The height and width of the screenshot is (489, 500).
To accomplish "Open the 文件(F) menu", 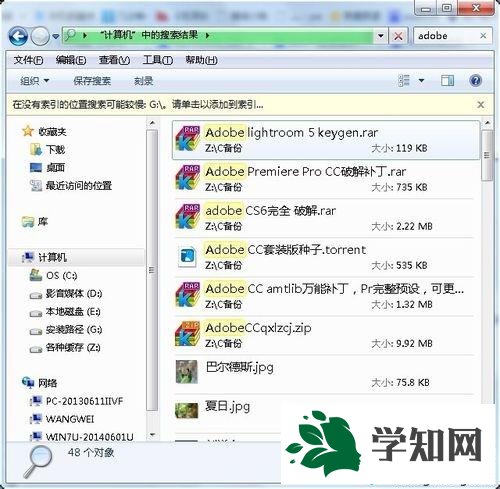I will click(28, 60).
